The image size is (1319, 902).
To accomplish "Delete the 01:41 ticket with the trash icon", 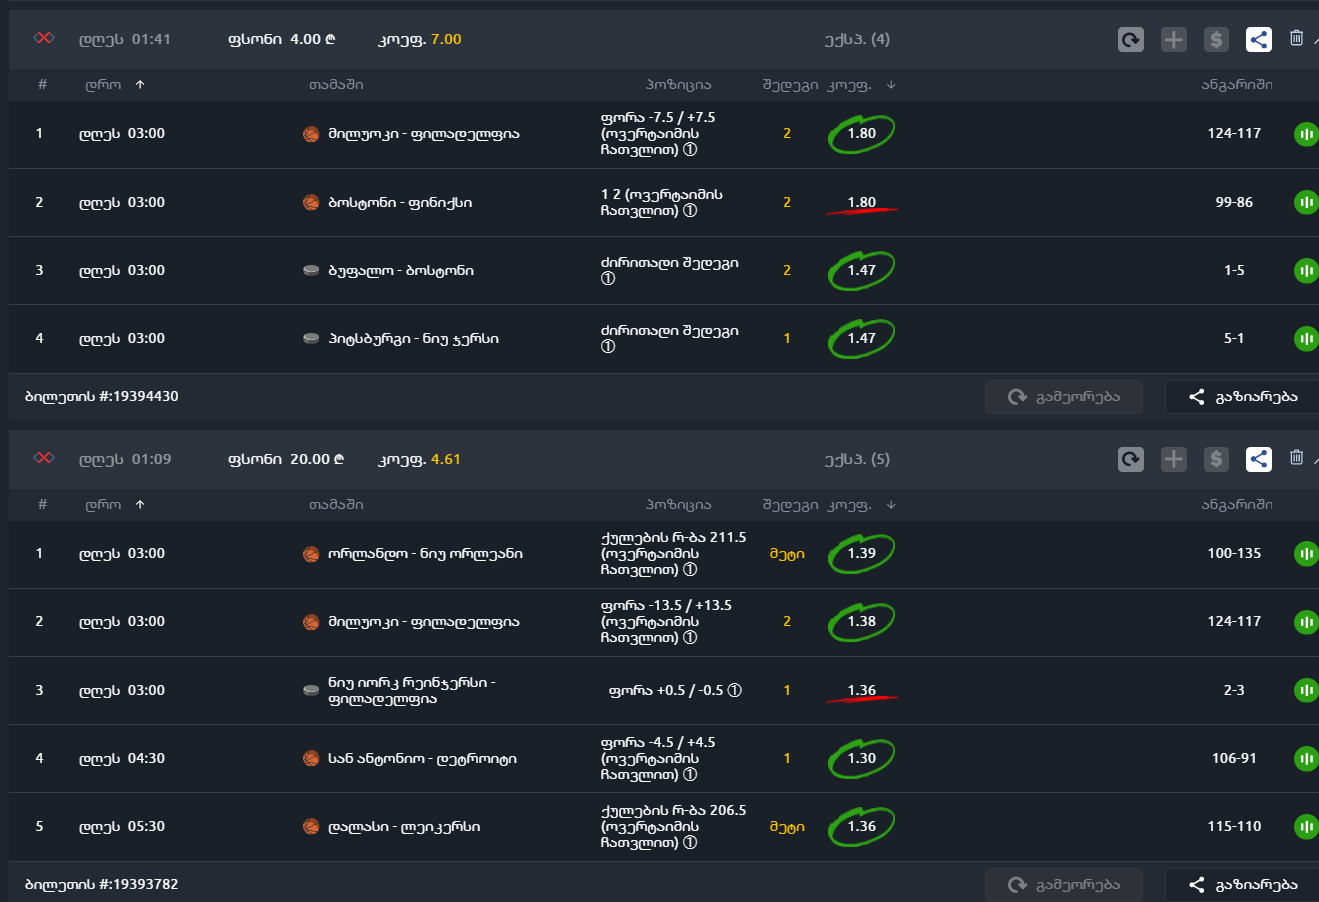I will tap(1296, 38).
